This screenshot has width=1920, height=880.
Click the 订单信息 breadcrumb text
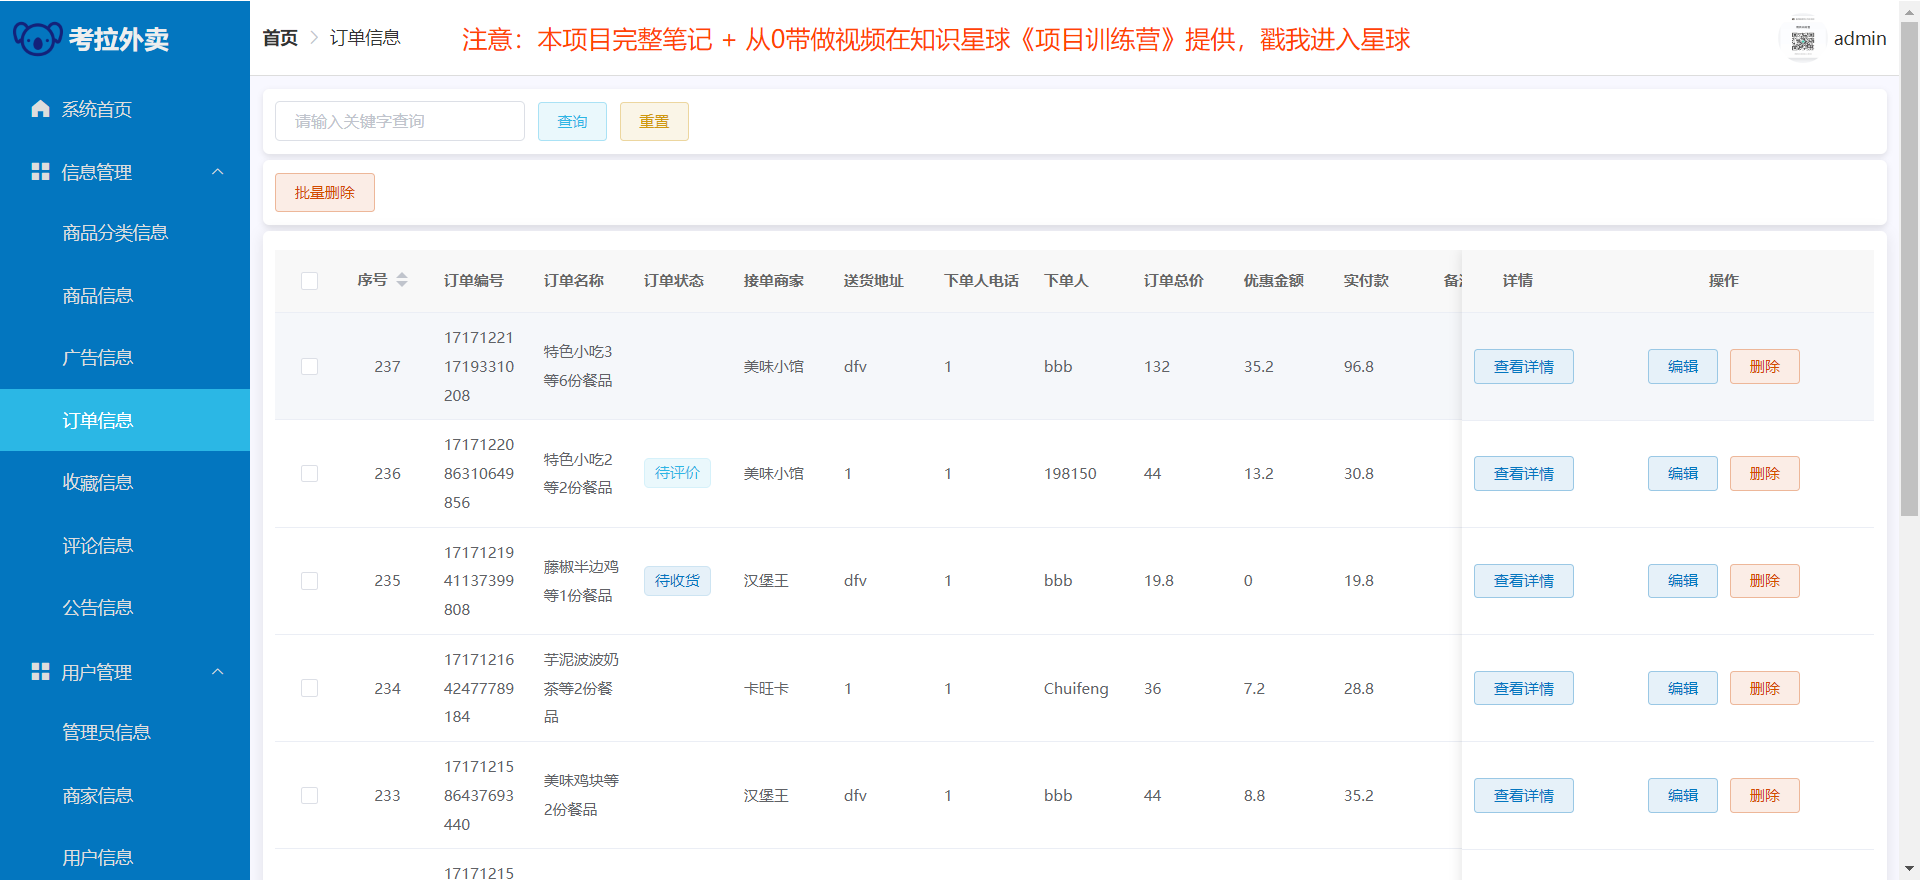tap(365, 38)
